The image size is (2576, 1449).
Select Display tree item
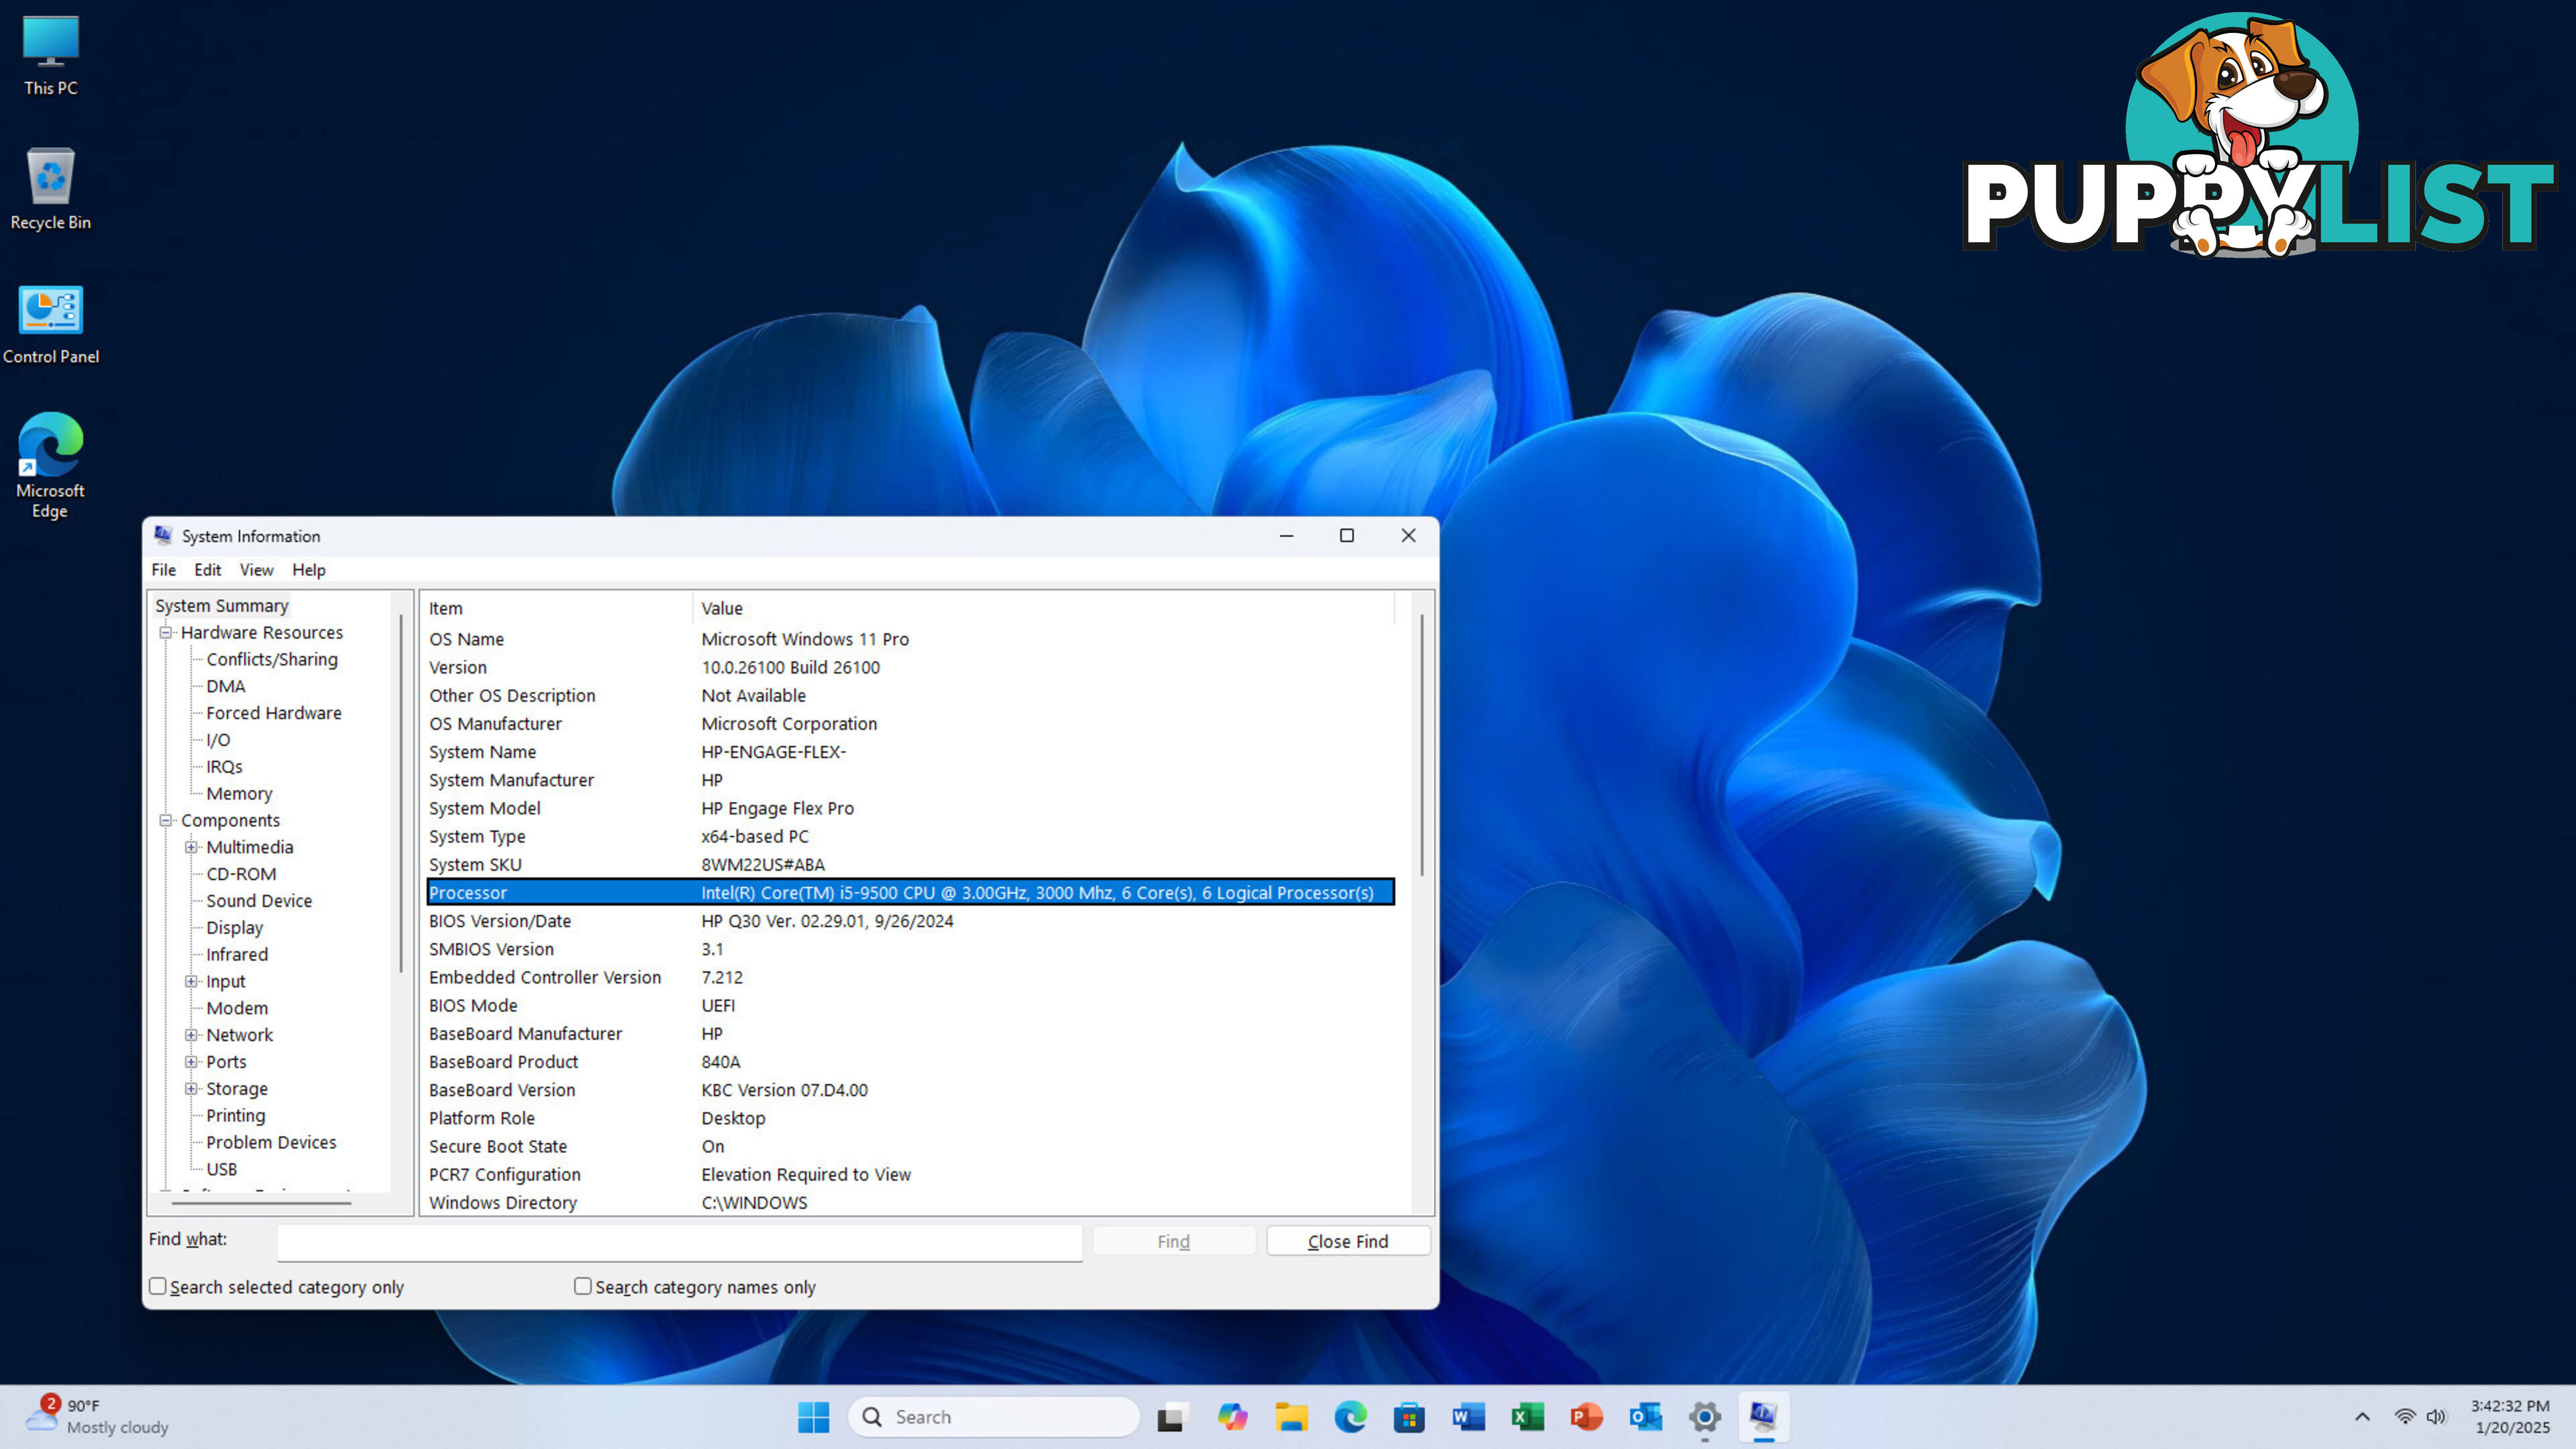(x=234, y=928)
